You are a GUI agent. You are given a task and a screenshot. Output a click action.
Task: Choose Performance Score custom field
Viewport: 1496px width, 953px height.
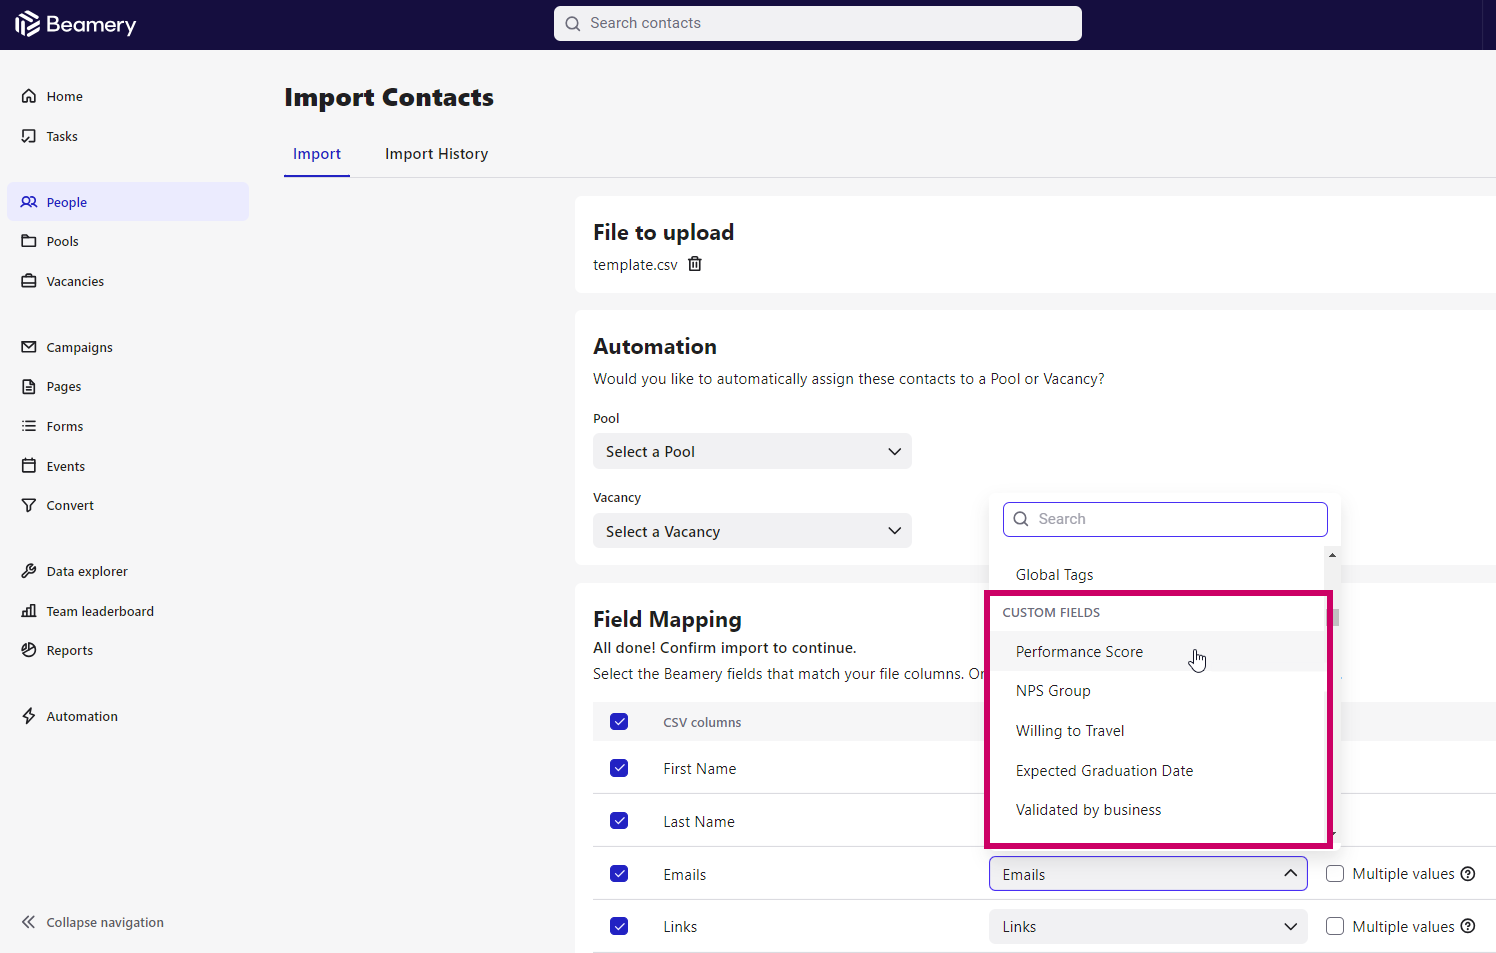pyautogui.click(x=1157, y=652)
